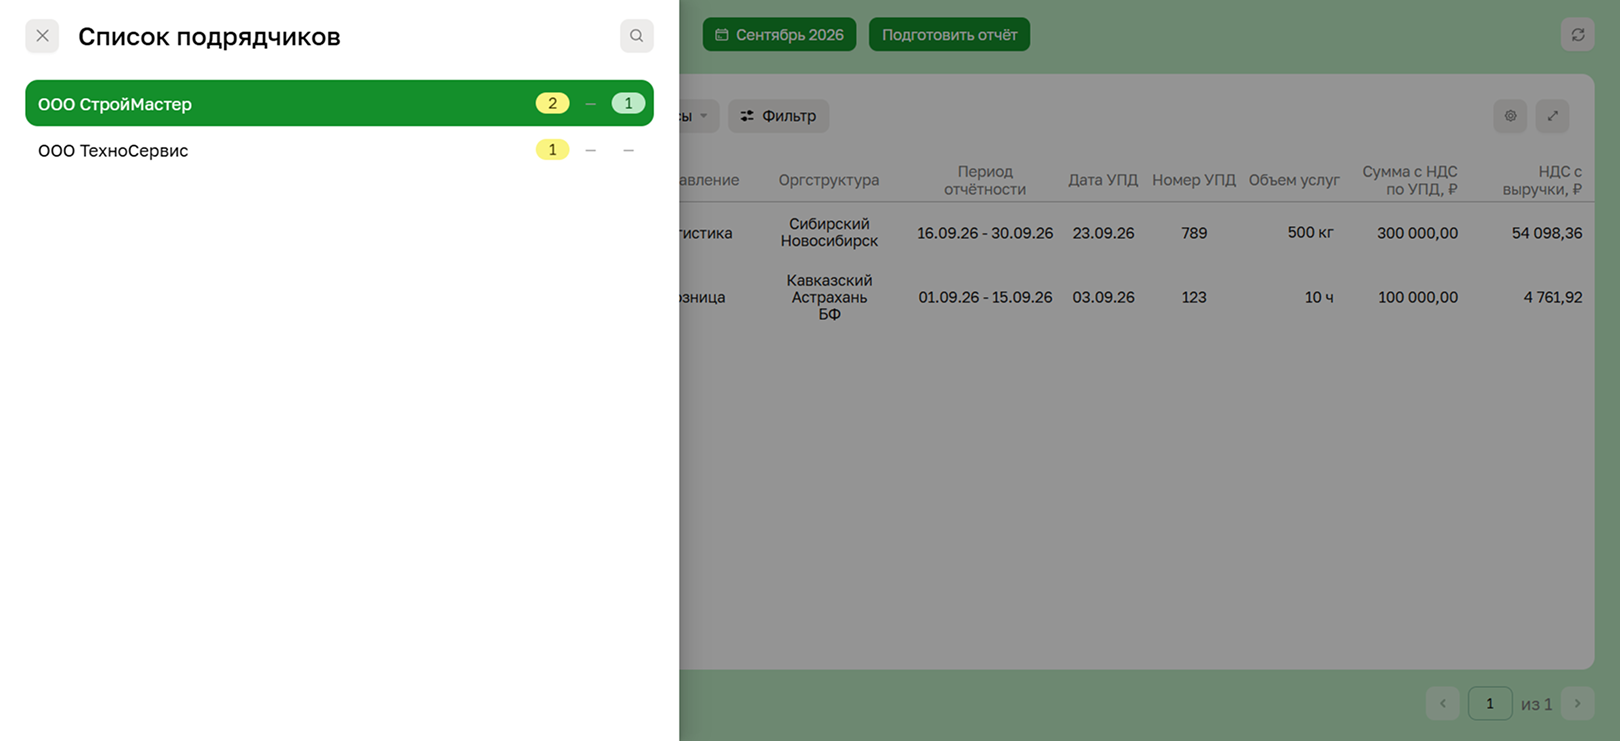Click the Номер УПД column header

tap(1194, 180)
